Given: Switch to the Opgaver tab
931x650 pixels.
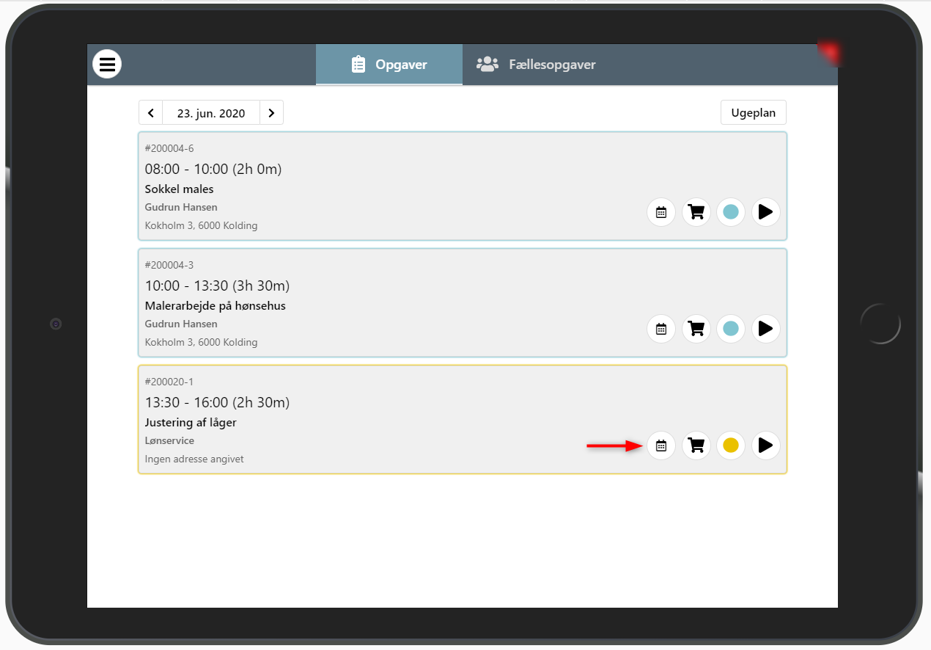Looking at the screenshot, I should (389, 65).
